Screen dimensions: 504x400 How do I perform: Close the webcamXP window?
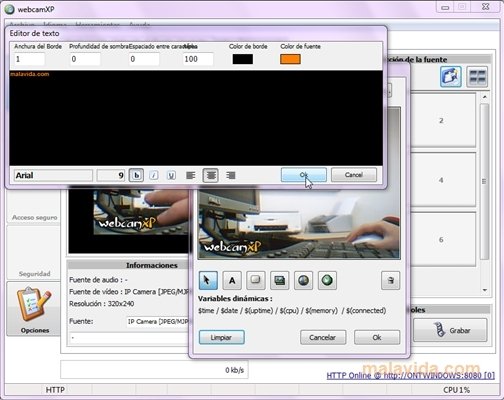coord(486,7)
